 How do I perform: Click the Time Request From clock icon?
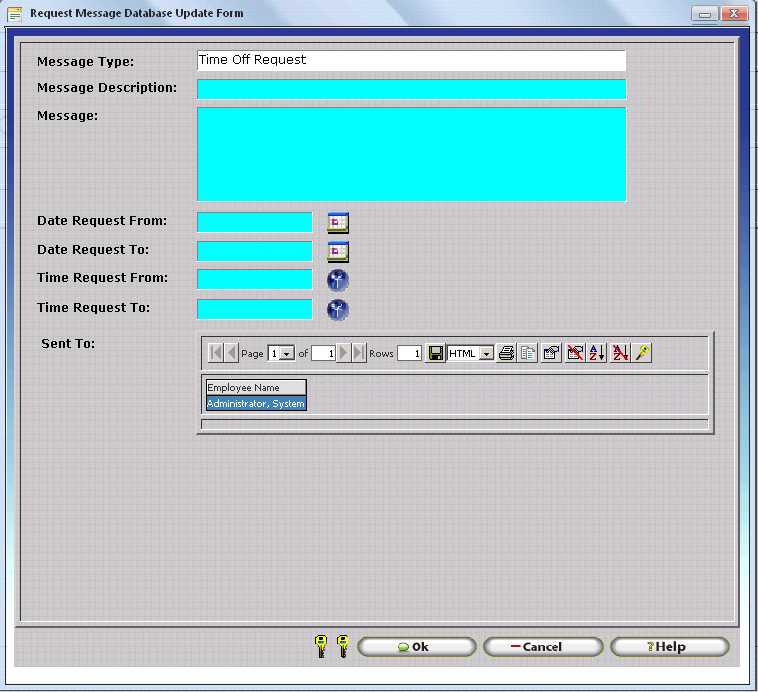click(338, 280)
